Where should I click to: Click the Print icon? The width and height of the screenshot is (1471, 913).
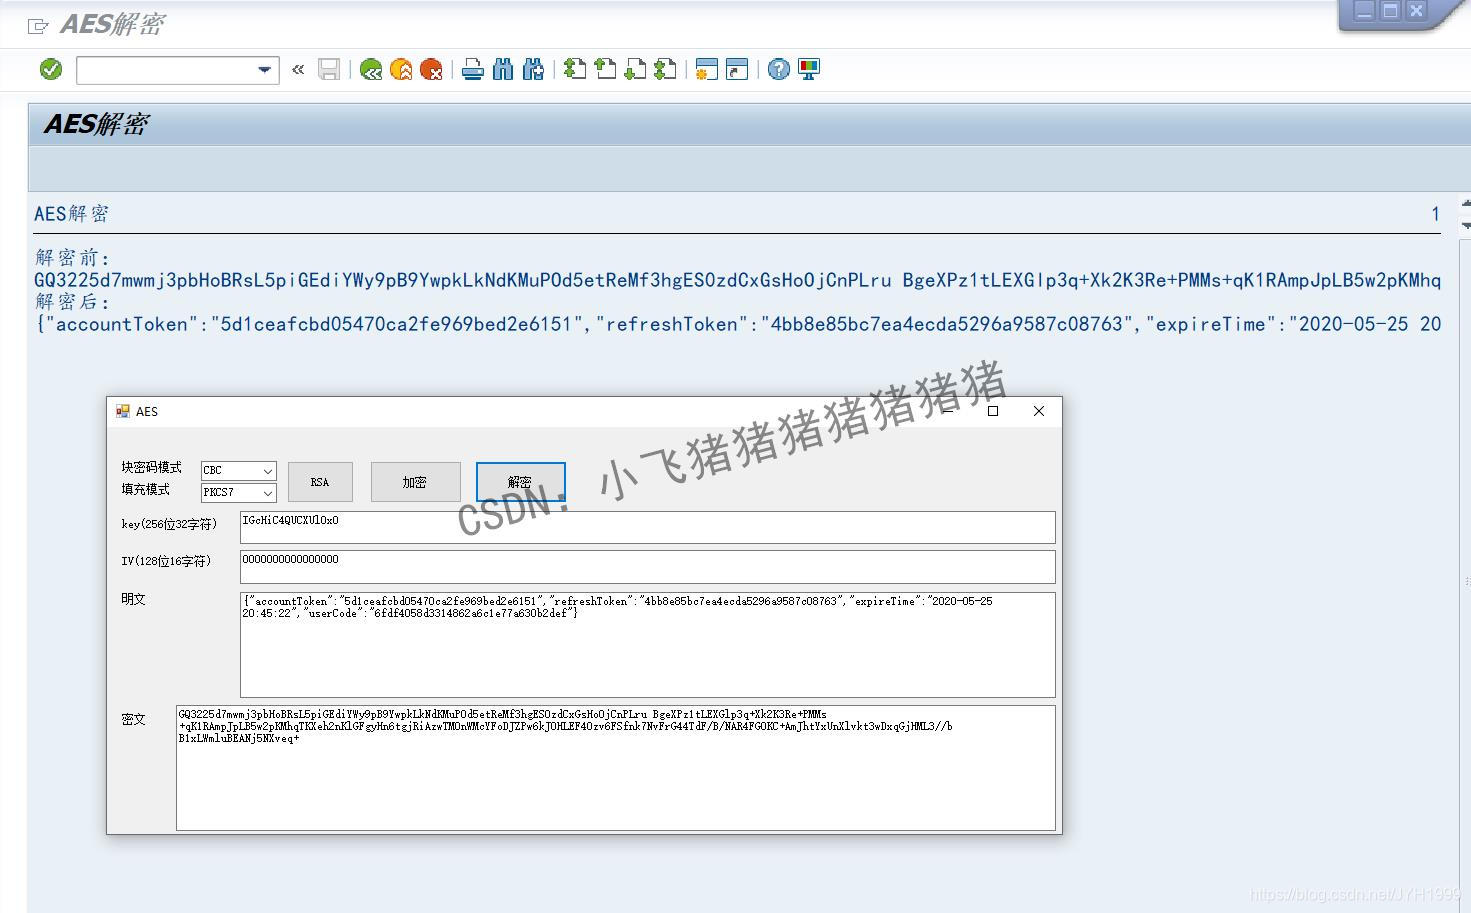pos(473,69)
